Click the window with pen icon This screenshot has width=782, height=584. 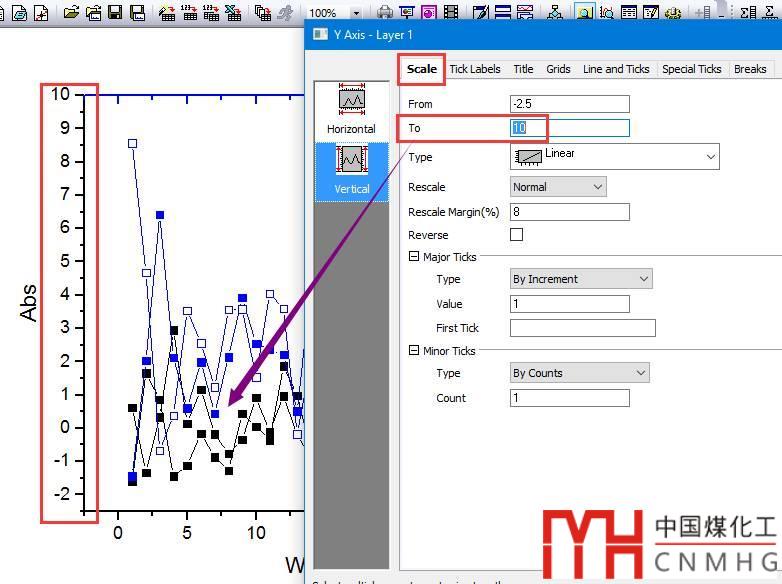480,12
